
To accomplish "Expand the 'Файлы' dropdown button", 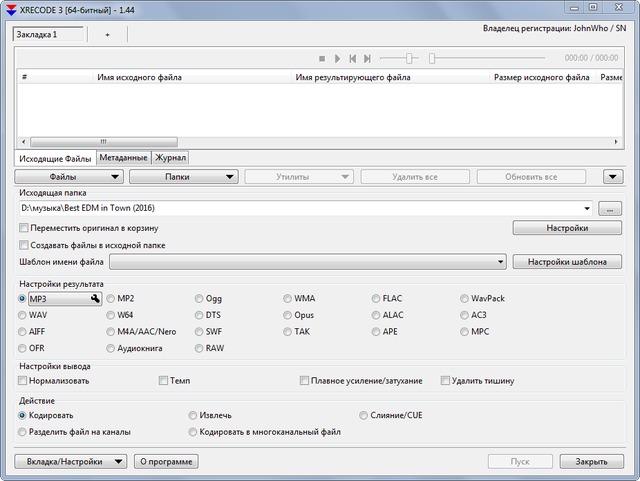I will point(70,177).
